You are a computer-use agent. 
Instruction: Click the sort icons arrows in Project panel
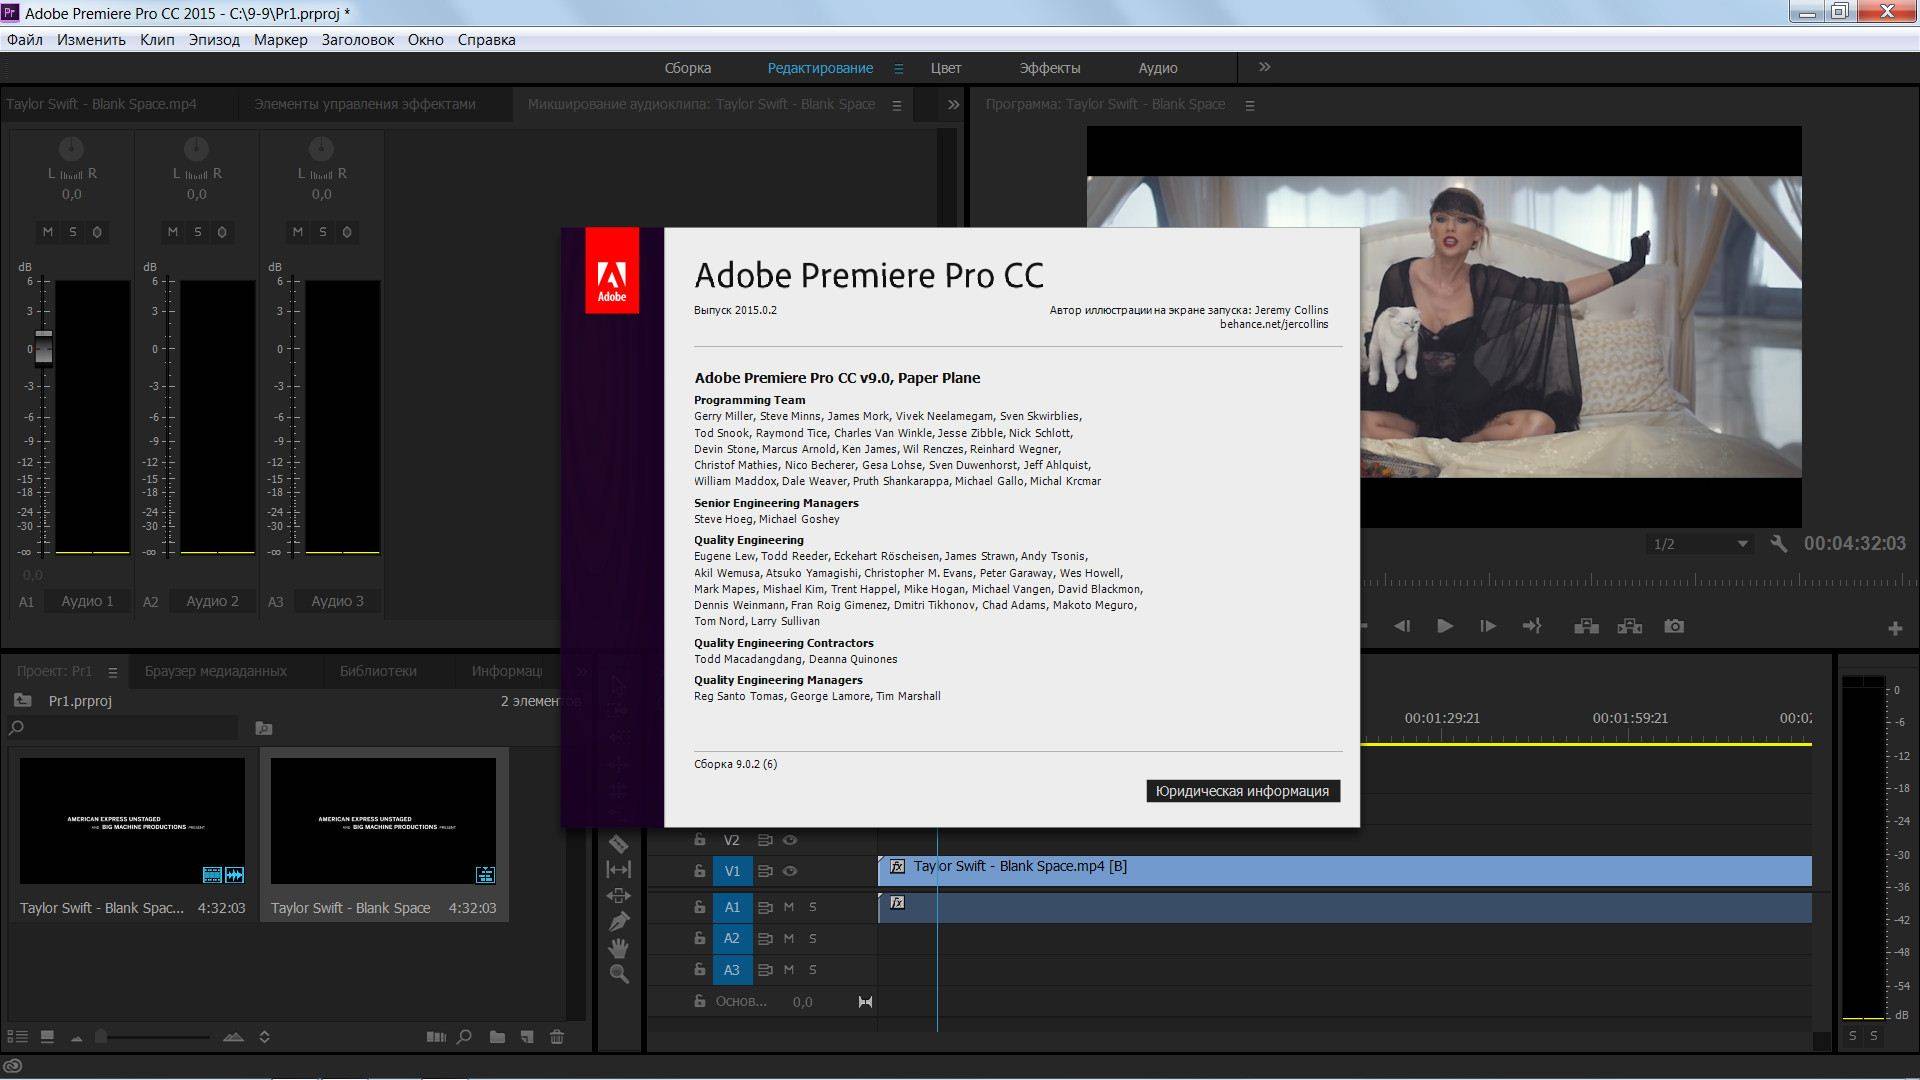(264, 1037)
